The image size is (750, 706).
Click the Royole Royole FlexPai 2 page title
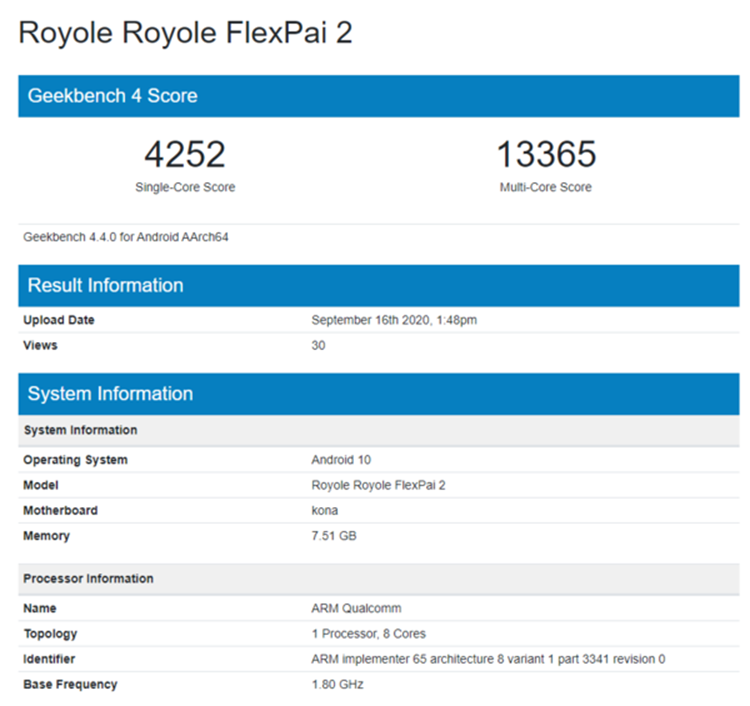click(x=185, y=33)
